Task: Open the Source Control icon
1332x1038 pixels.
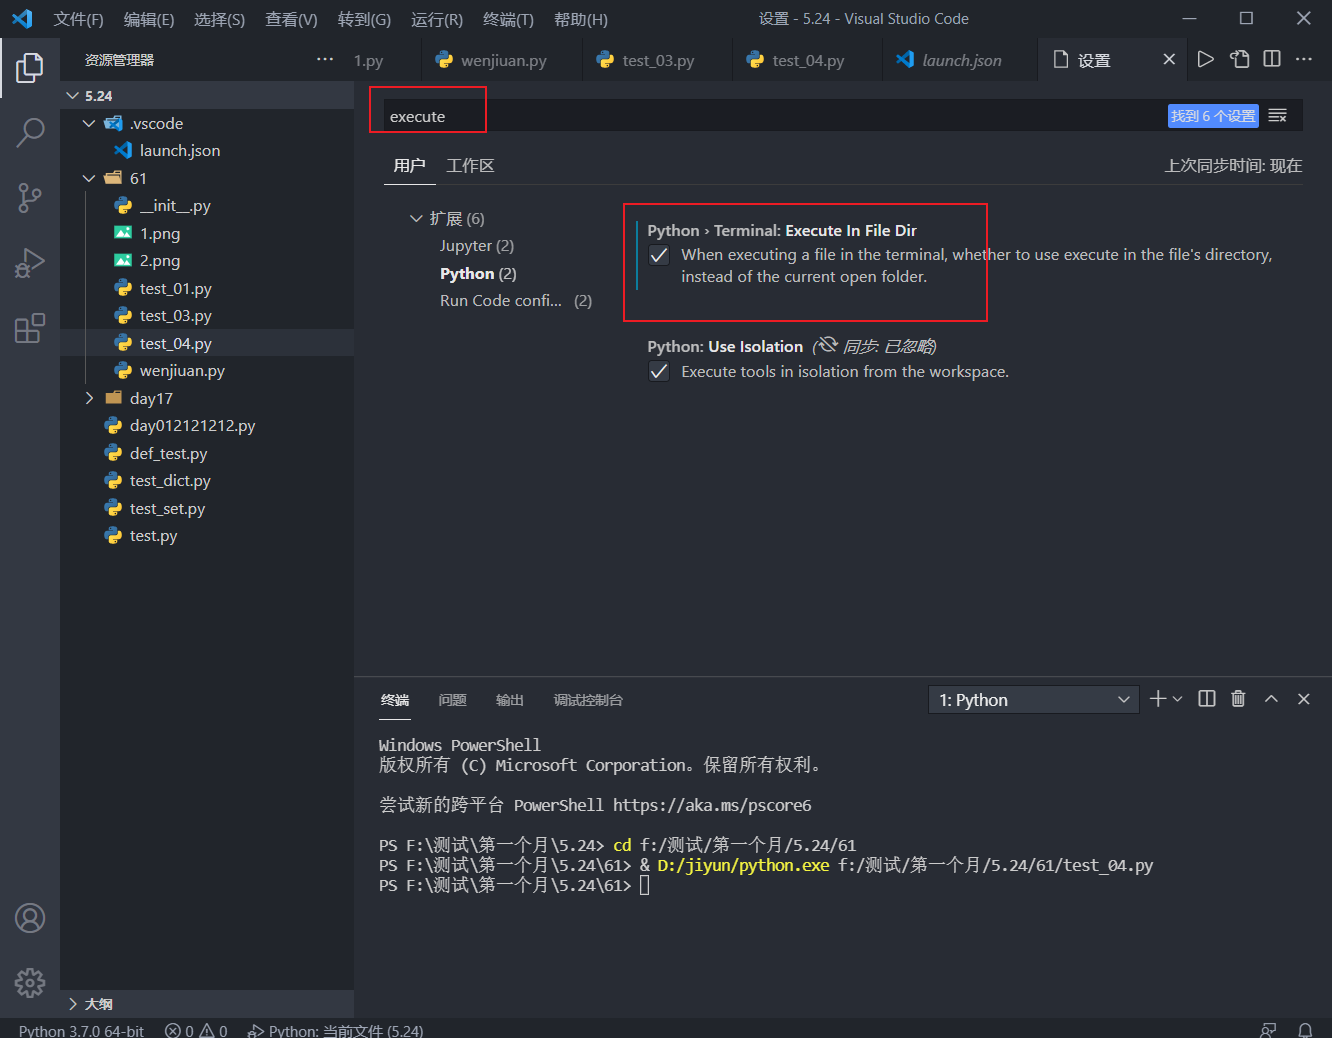Action: pos(30,197)
